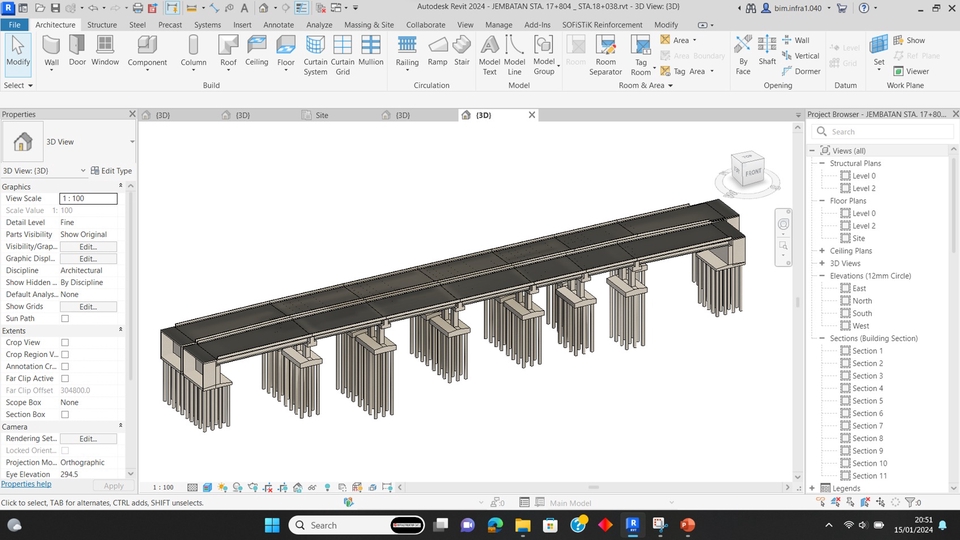Click the Project Browser search field
The height and width of the screenshot is (540, 960).
coord(883,132)
